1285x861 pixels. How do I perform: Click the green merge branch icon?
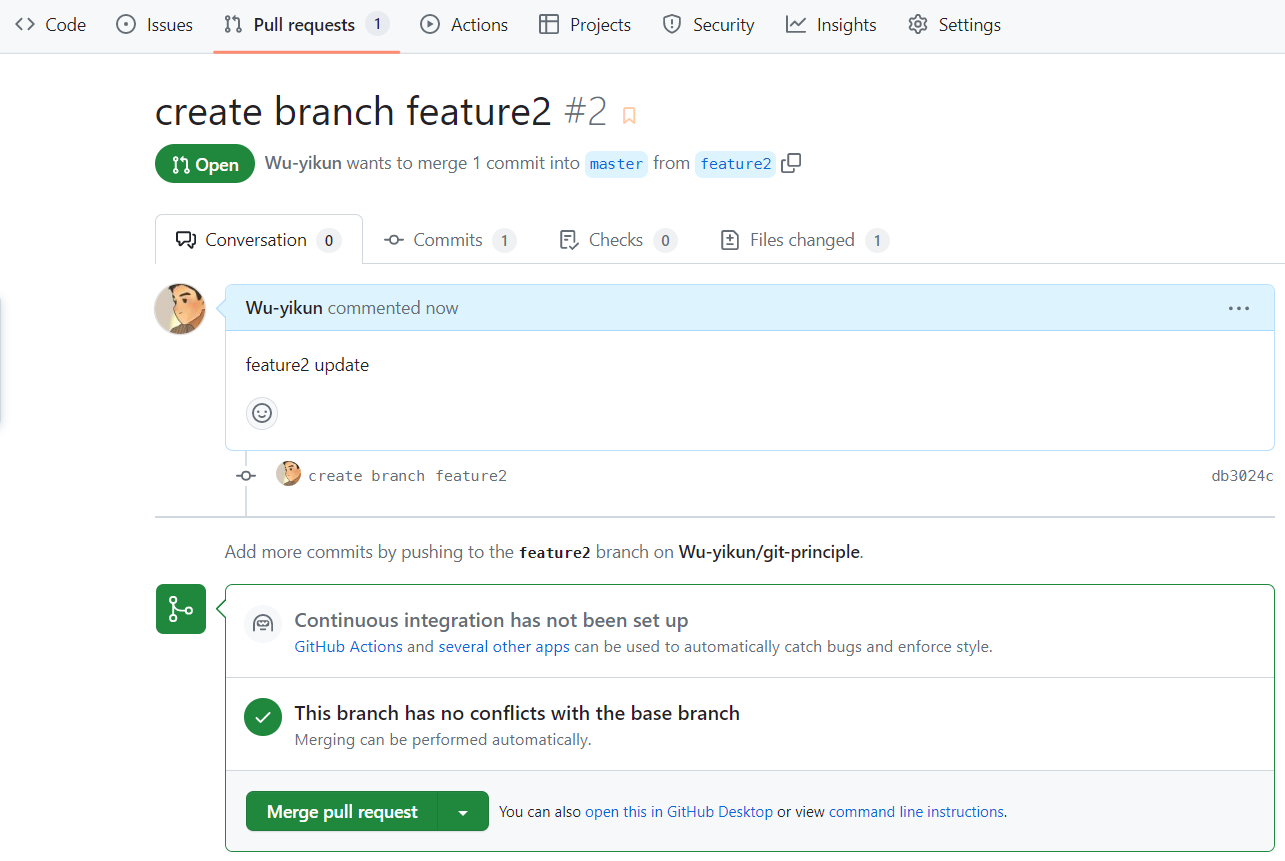181,609
